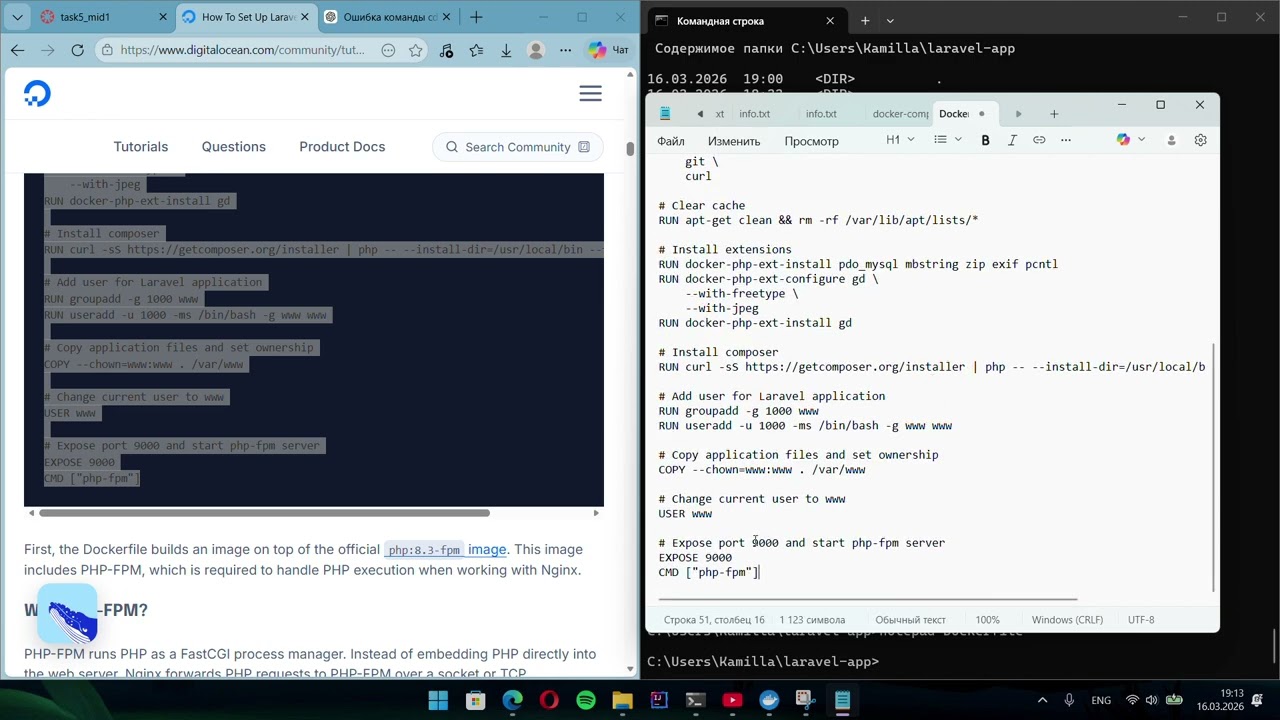The image size is (1280, 720).
Task: Reload the DigitalOcean page
Action: [x=77, y=50]
